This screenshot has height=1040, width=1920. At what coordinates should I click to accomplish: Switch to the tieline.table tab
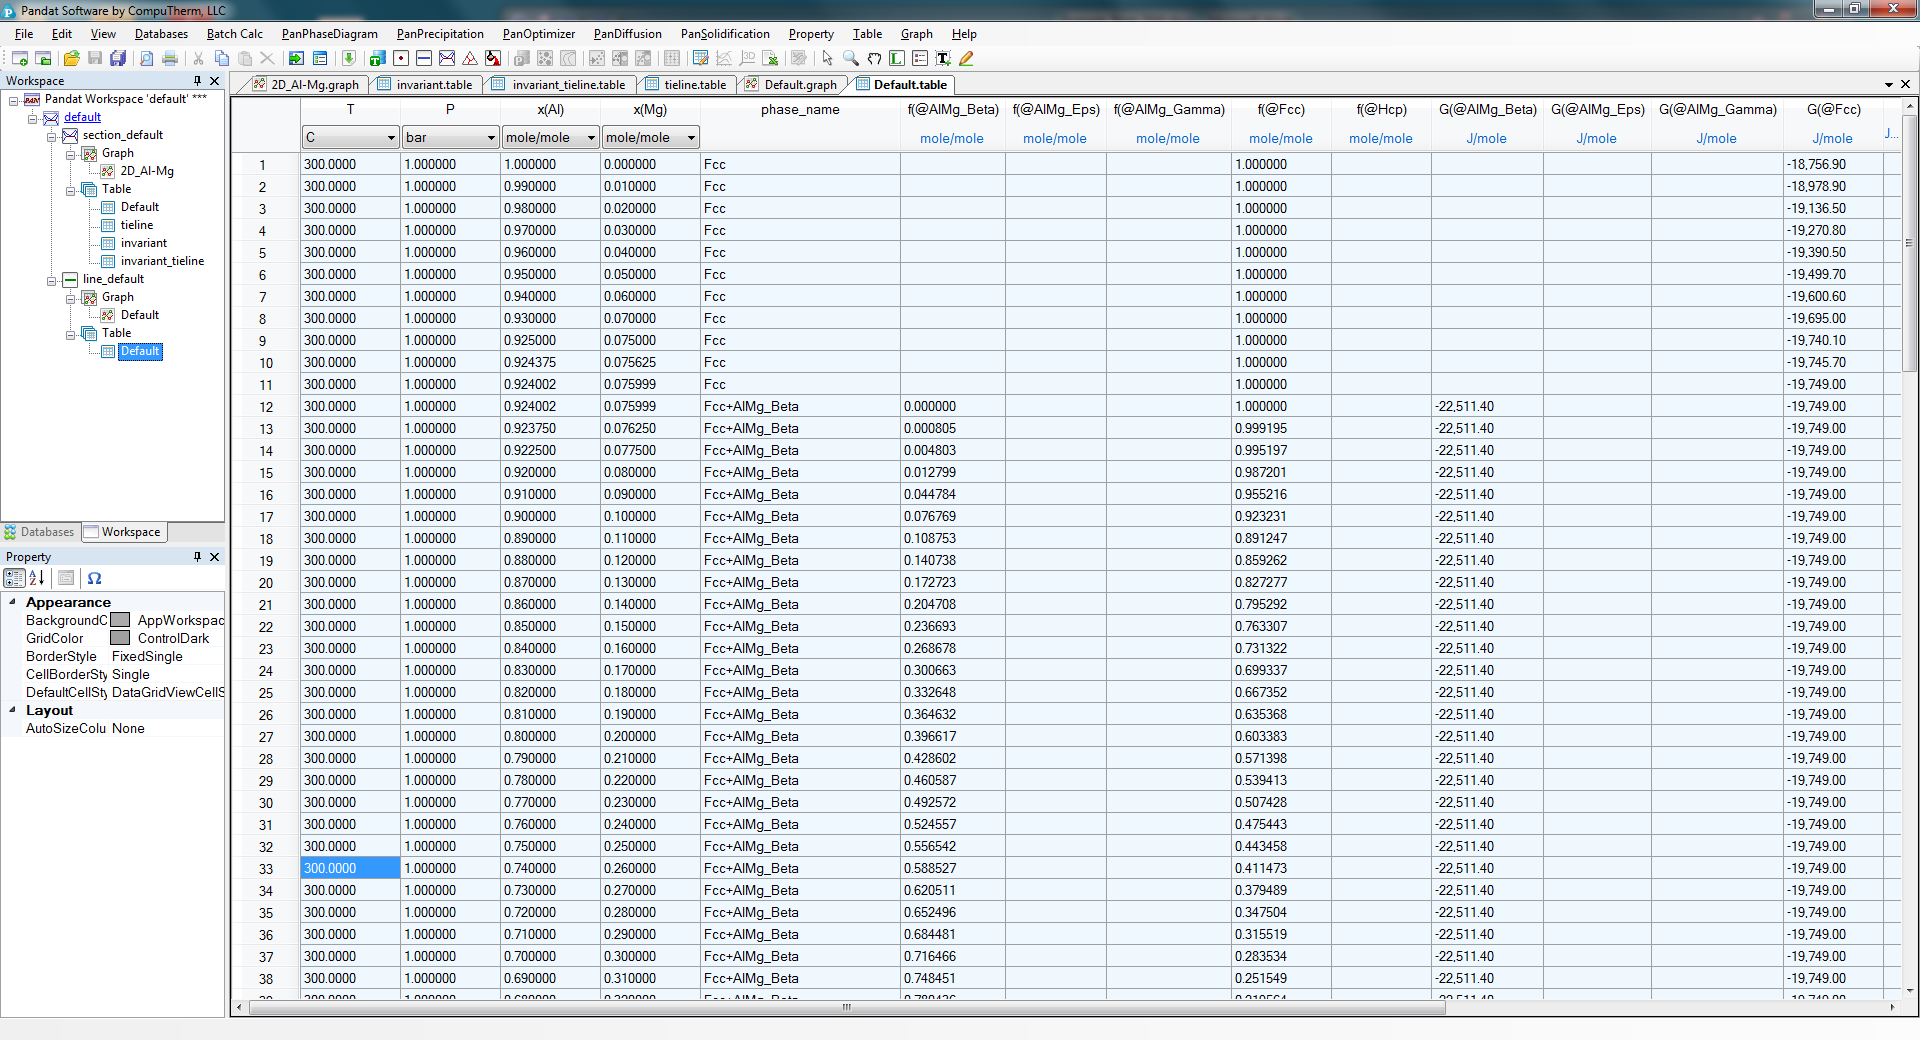click(694, 85)
